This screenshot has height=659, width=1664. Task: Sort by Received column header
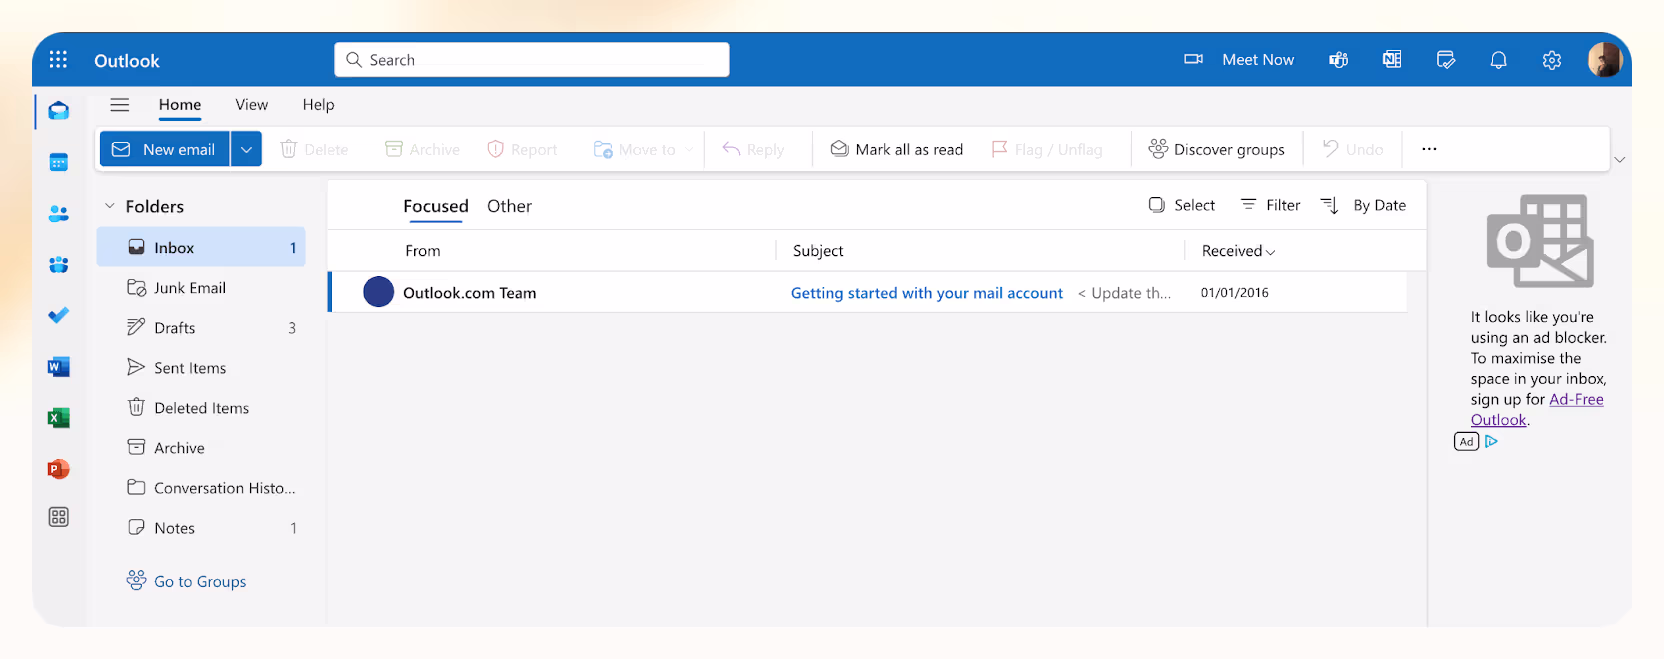point(1238,251)
